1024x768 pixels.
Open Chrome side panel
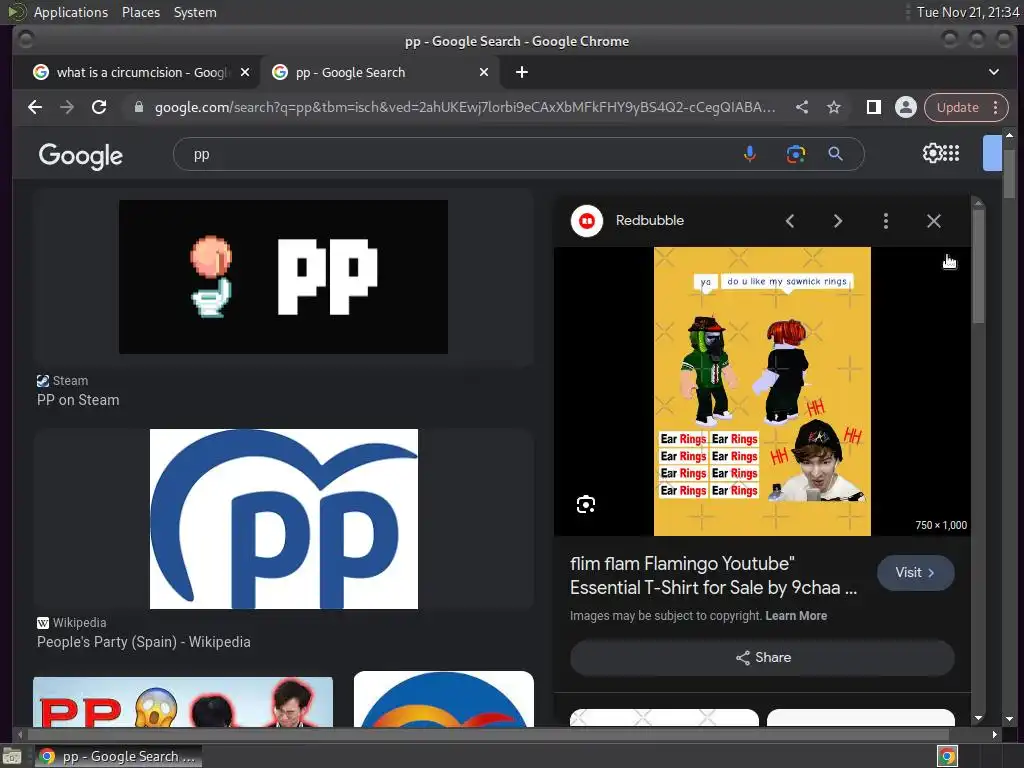pyautogui.click(x=874, y=107)
